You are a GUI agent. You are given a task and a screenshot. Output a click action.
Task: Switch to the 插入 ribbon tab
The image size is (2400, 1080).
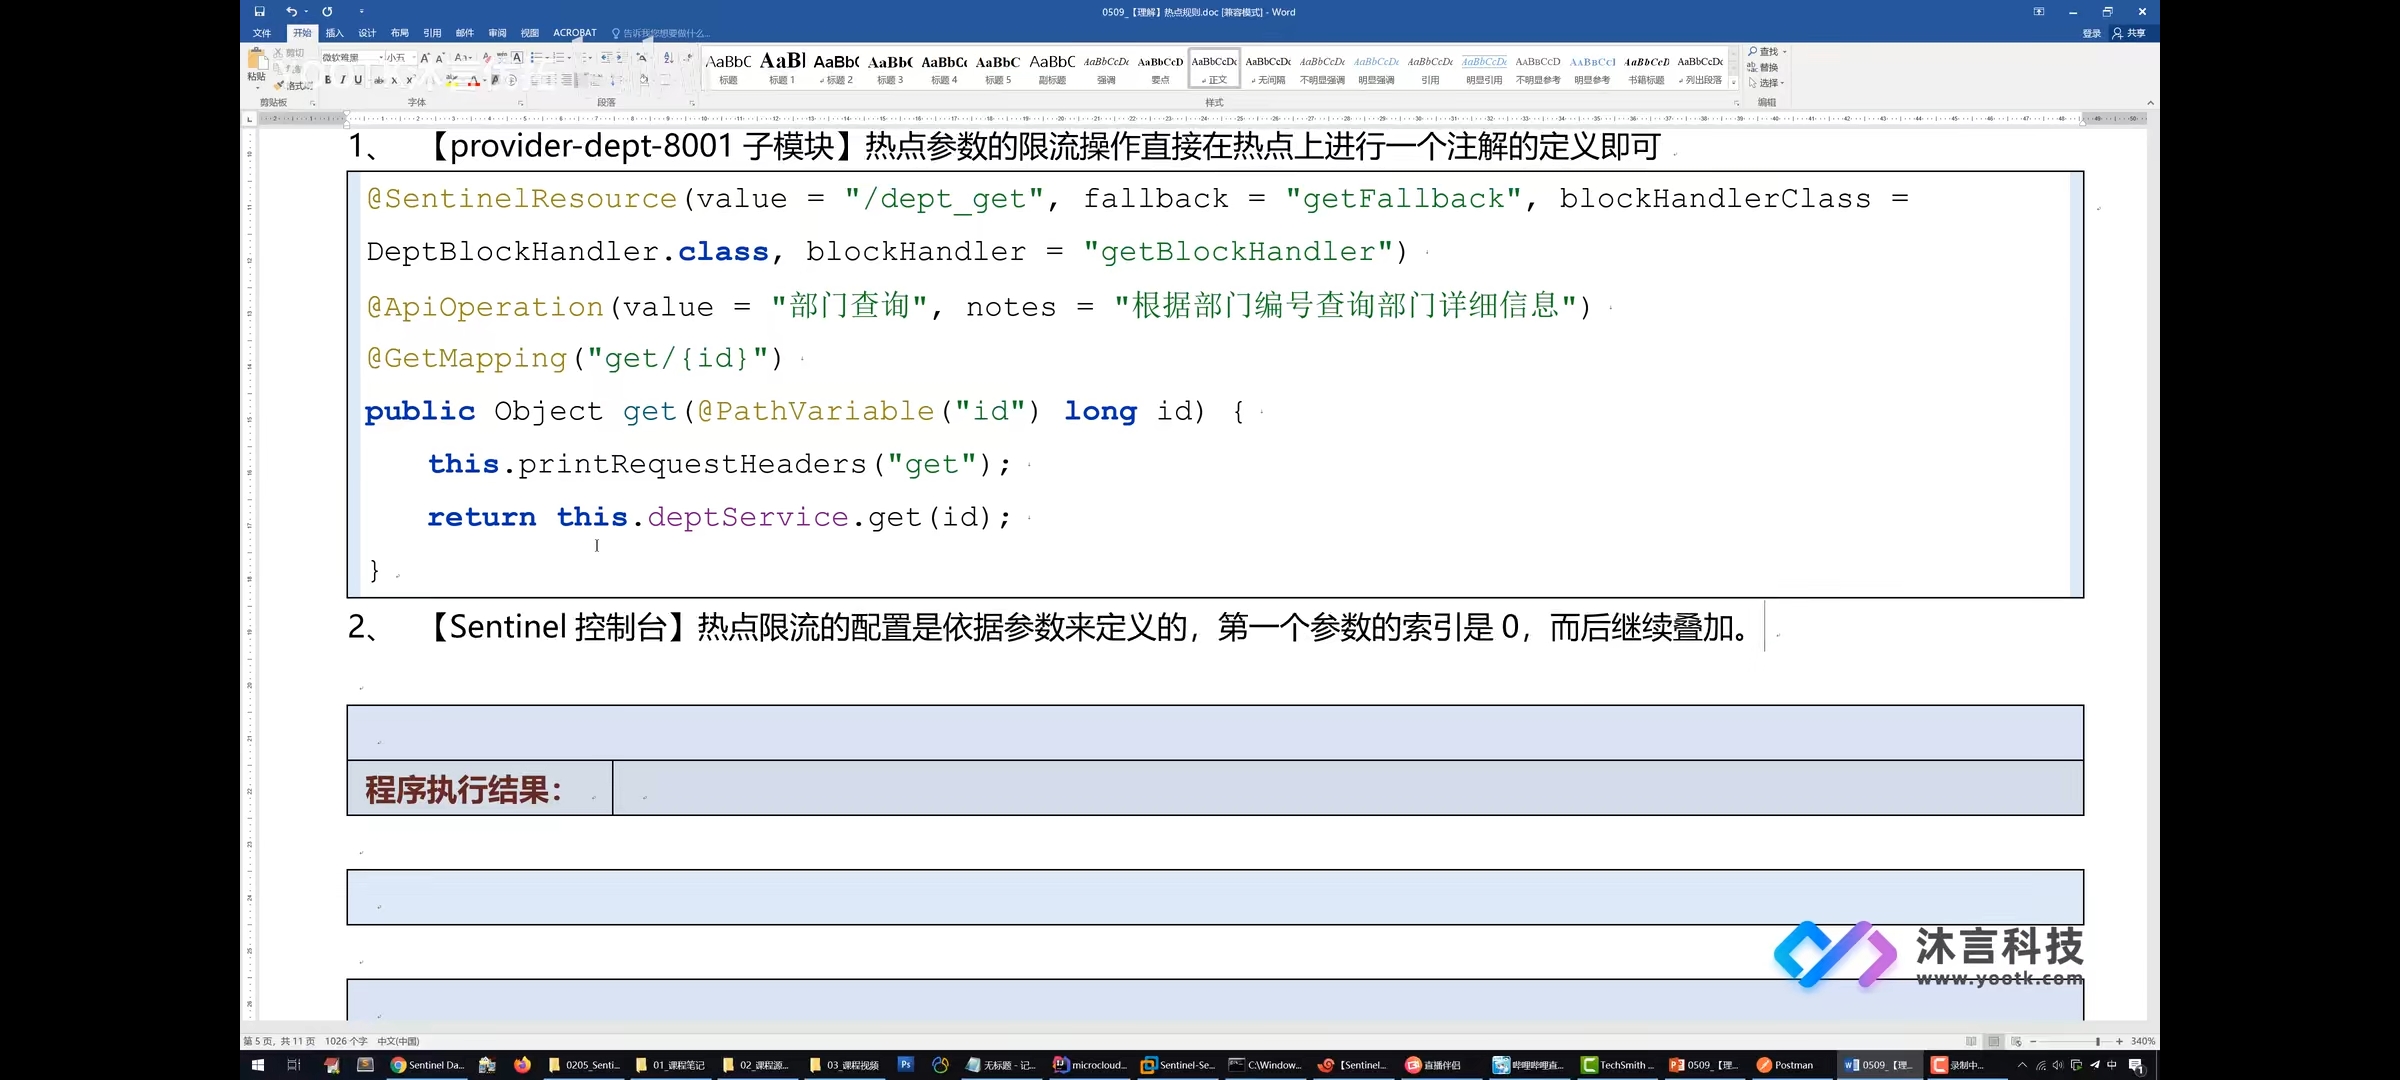(x=334, y=33)
